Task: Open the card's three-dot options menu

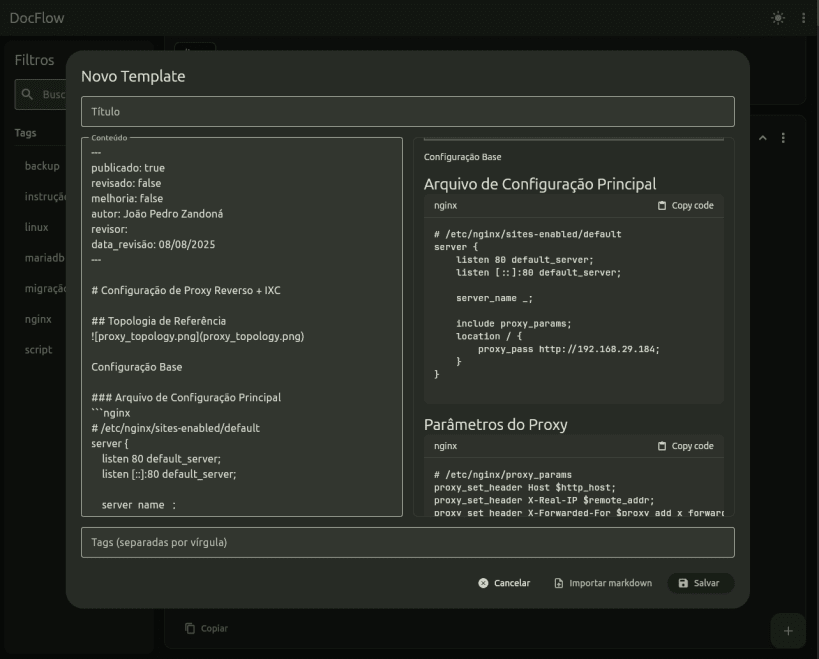Action: (x=783, y=138)
